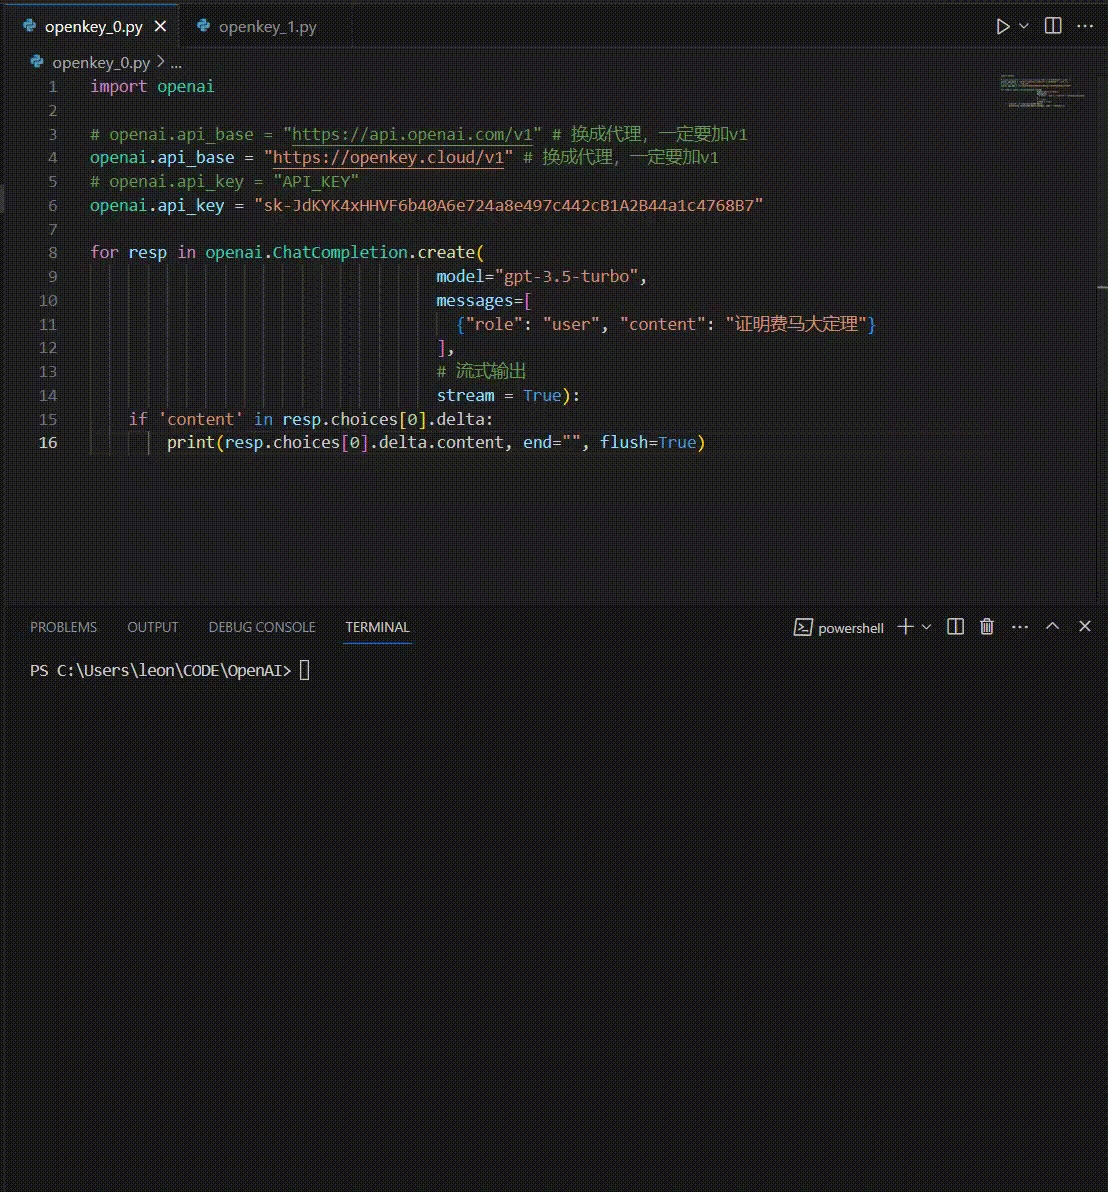Select the TERMINAL panel tab
The height and width of the screenshot is (1192, 1108).
click(x=377, y=627)
